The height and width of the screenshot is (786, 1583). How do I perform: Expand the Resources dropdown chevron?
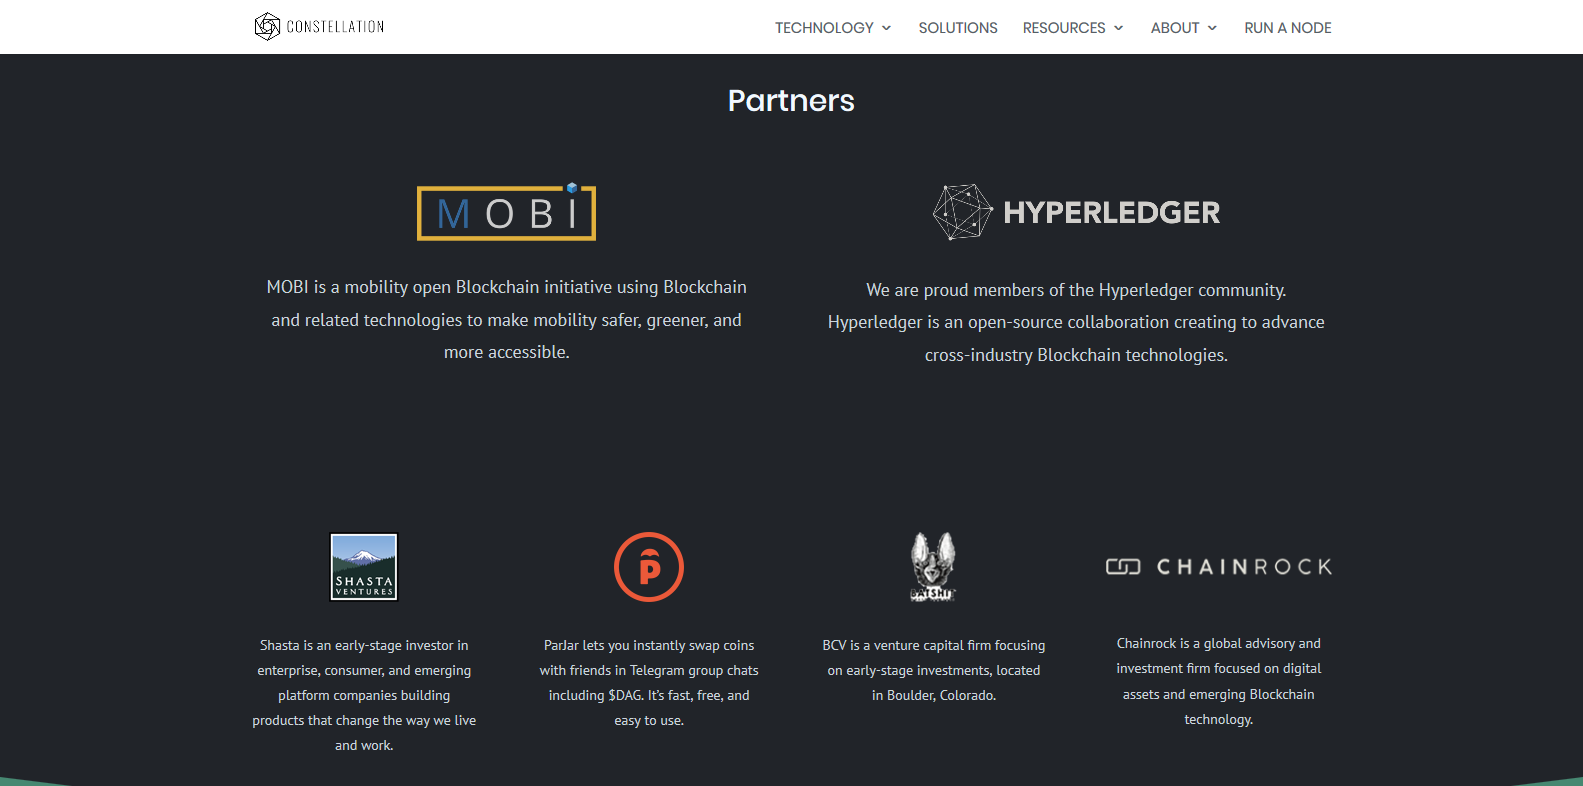[x=1118, y=28]
